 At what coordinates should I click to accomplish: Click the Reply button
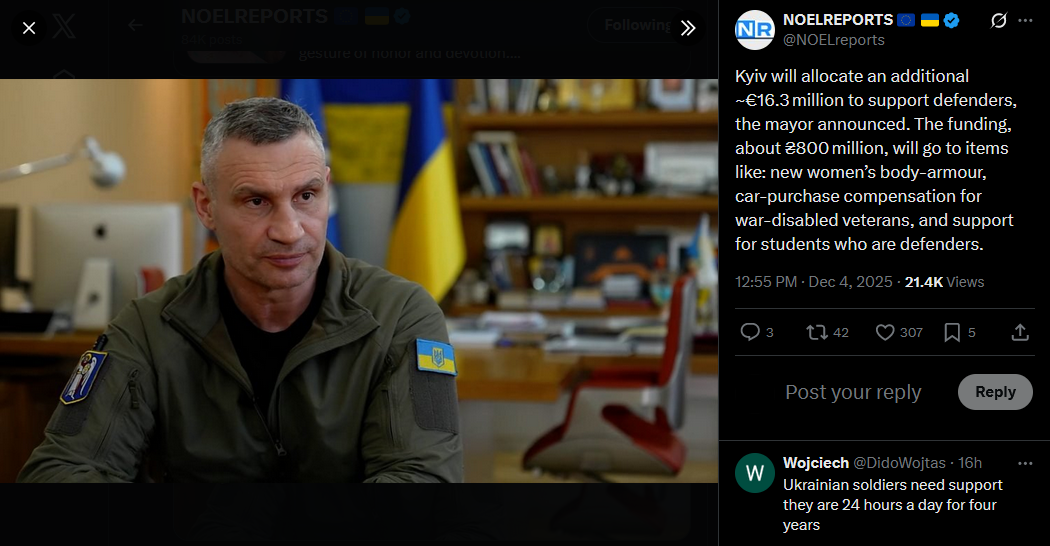tap(995, 392)
